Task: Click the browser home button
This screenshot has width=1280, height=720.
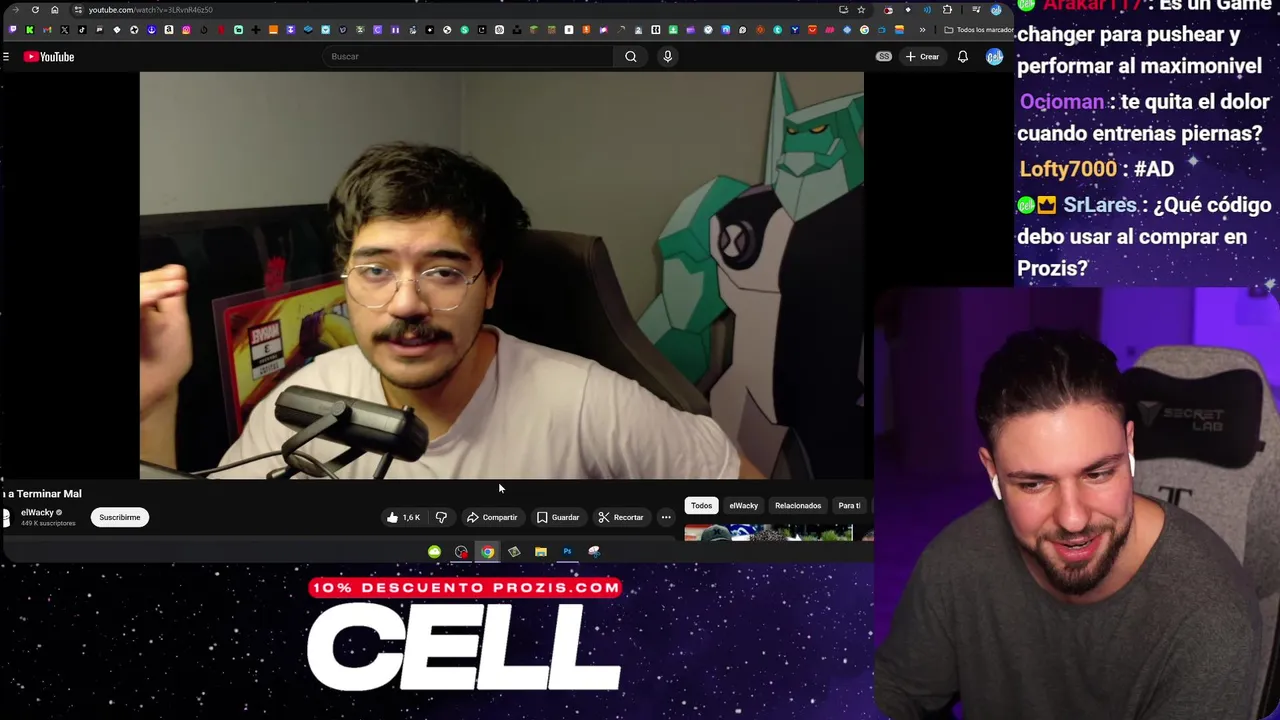Action: pos(55,10)
